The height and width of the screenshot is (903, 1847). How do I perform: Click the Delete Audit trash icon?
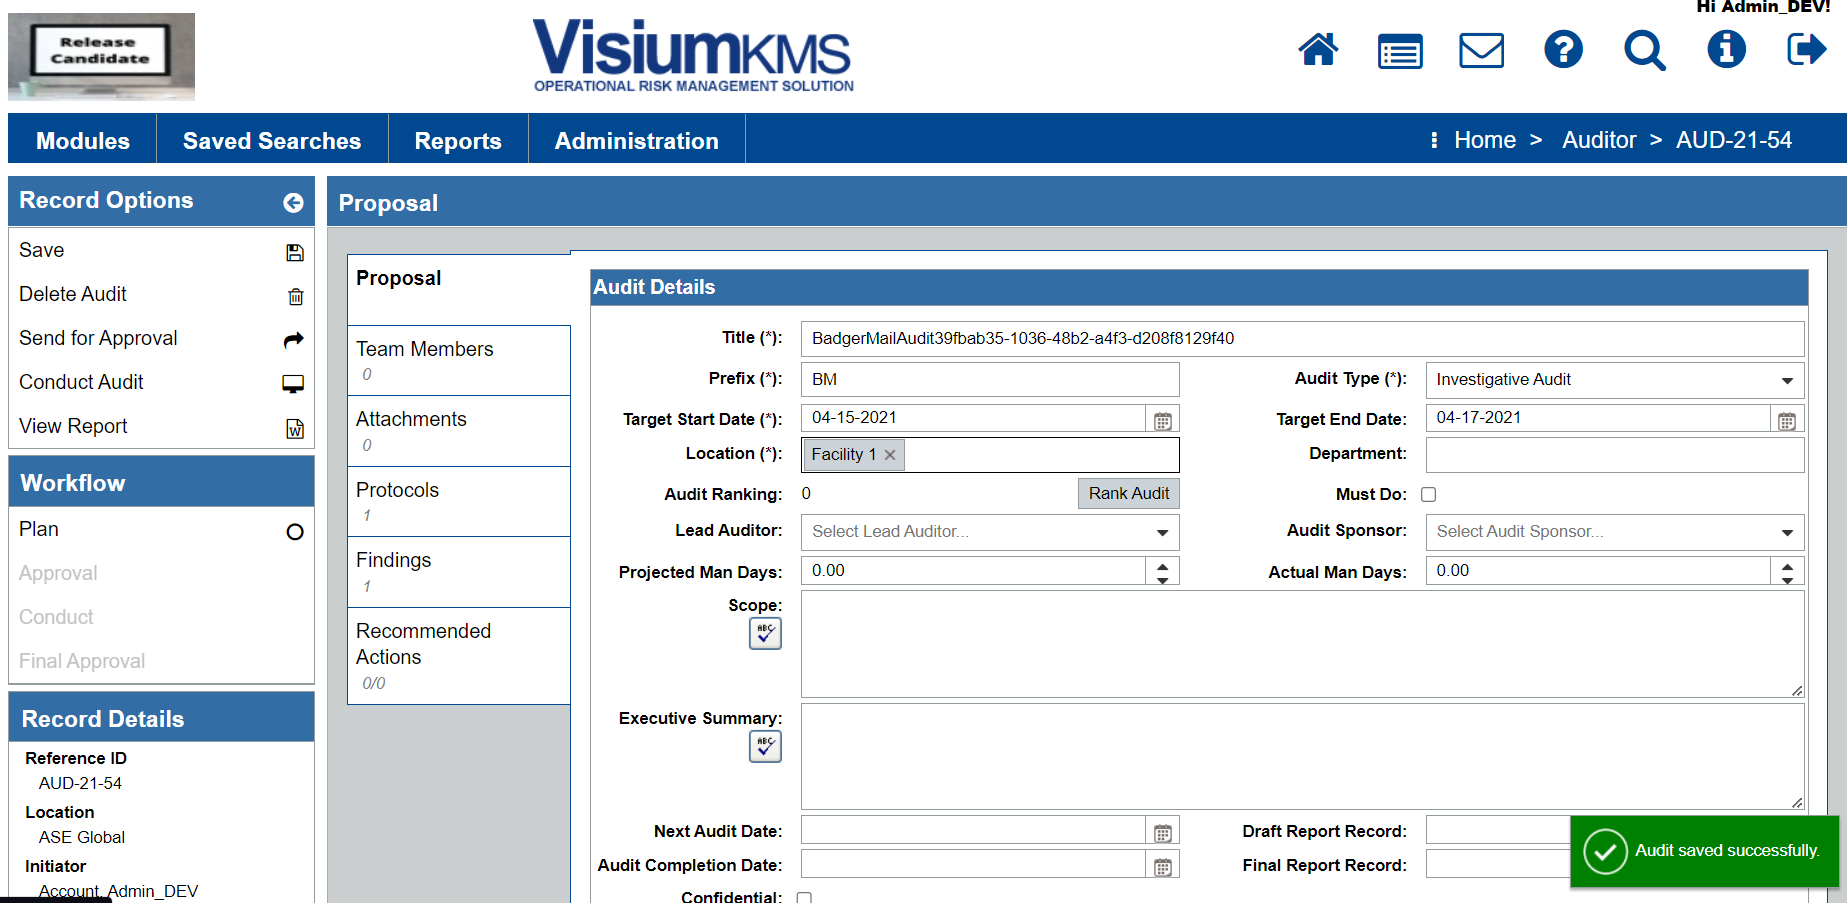click(295, 296)
